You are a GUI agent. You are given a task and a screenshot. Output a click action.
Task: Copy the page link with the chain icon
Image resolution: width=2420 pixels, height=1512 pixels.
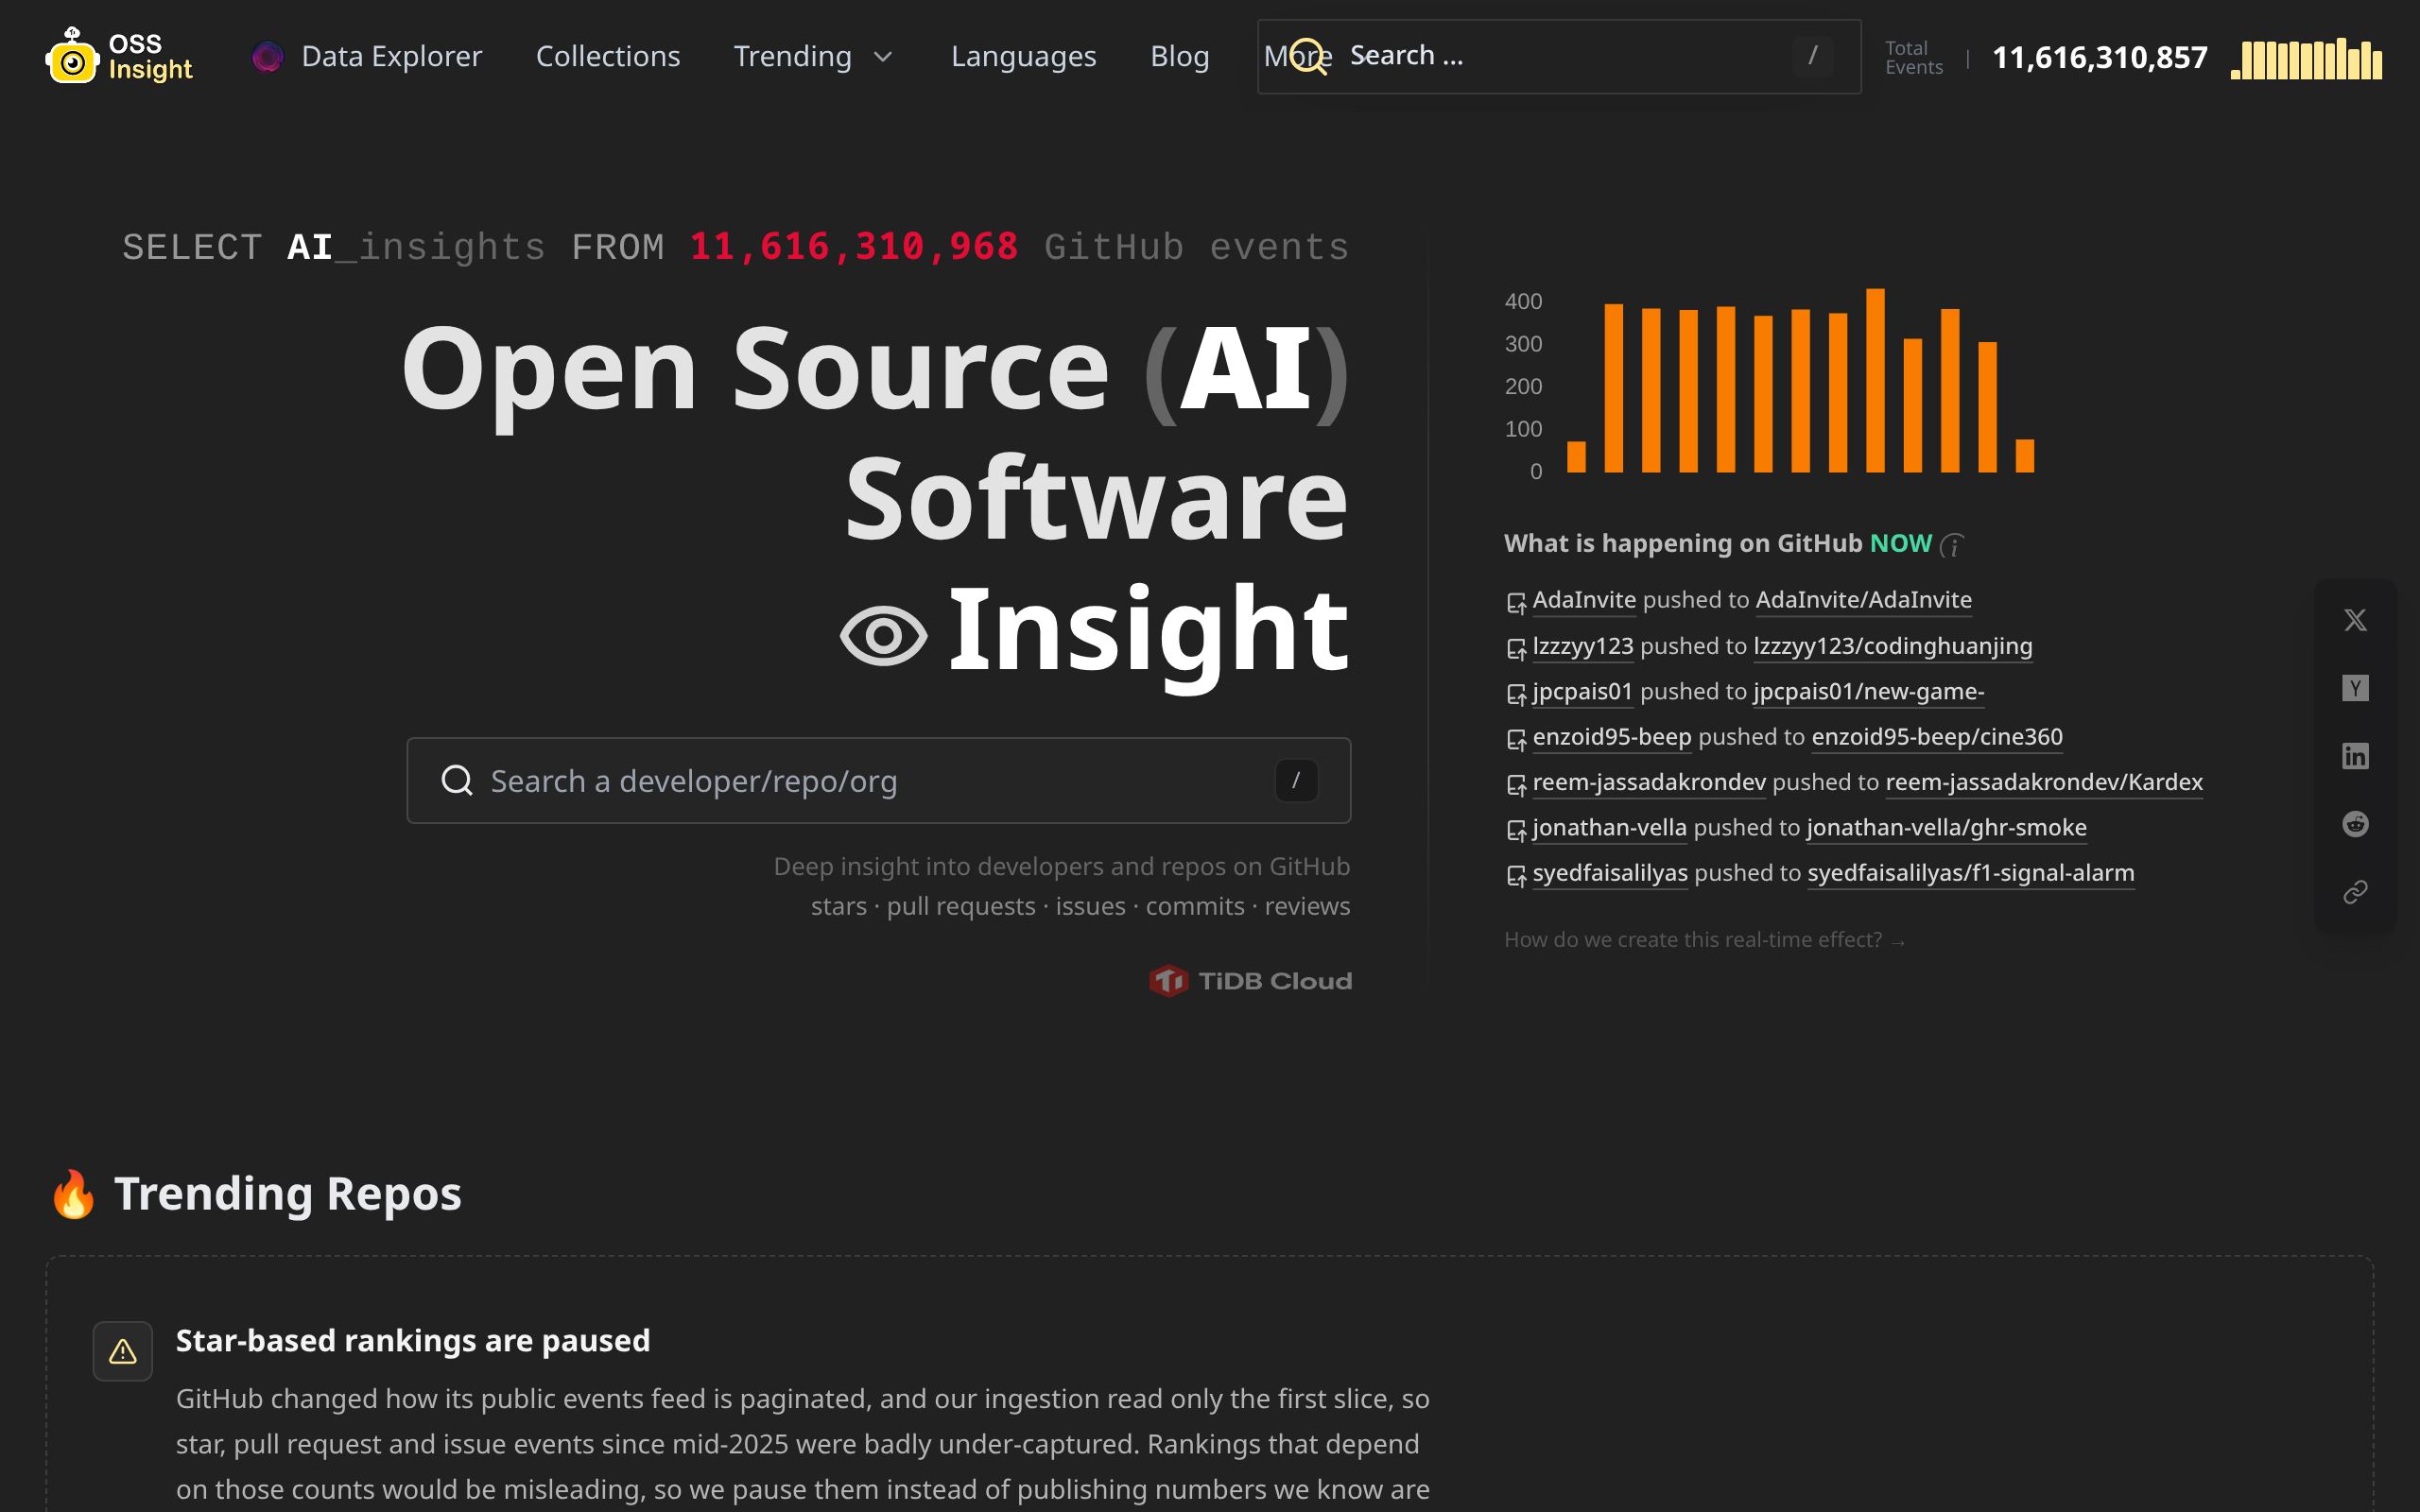tap(2355, 892)
